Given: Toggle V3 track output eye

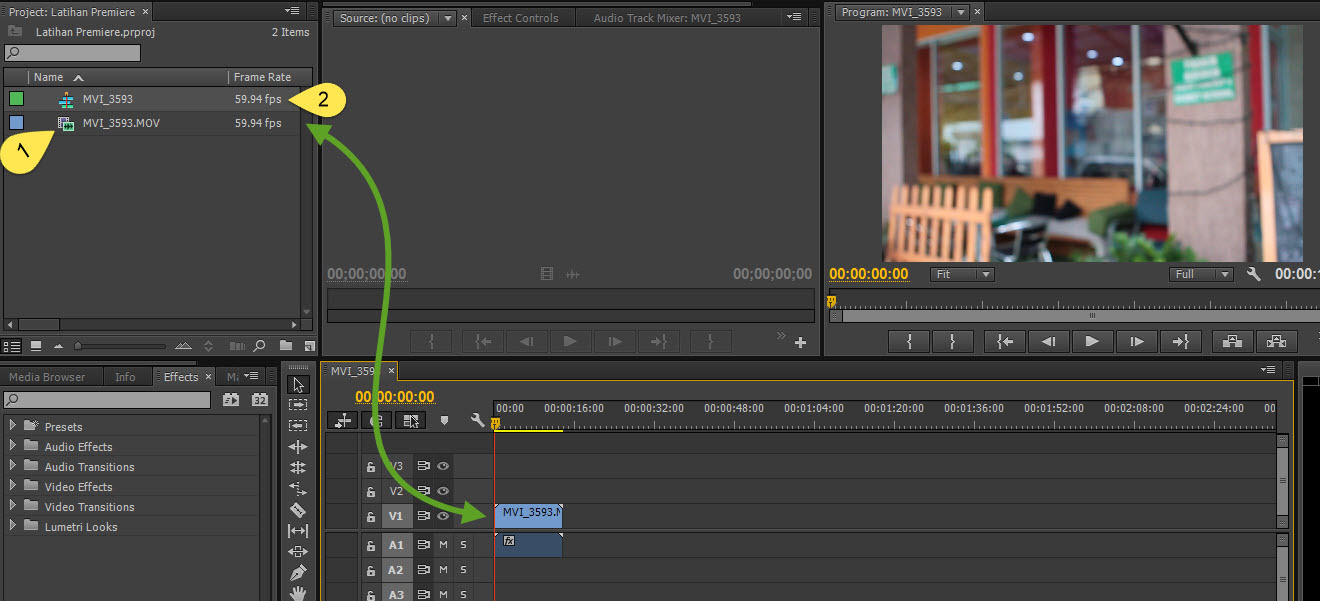Looking at the screenshot, I should click(442, 466).
